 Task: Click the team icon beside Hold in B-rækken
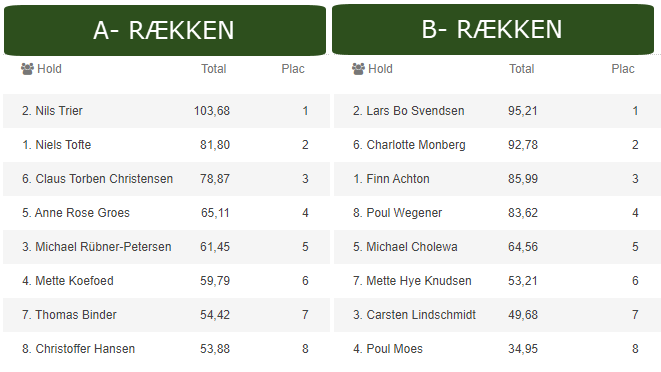tap(358, 69)
